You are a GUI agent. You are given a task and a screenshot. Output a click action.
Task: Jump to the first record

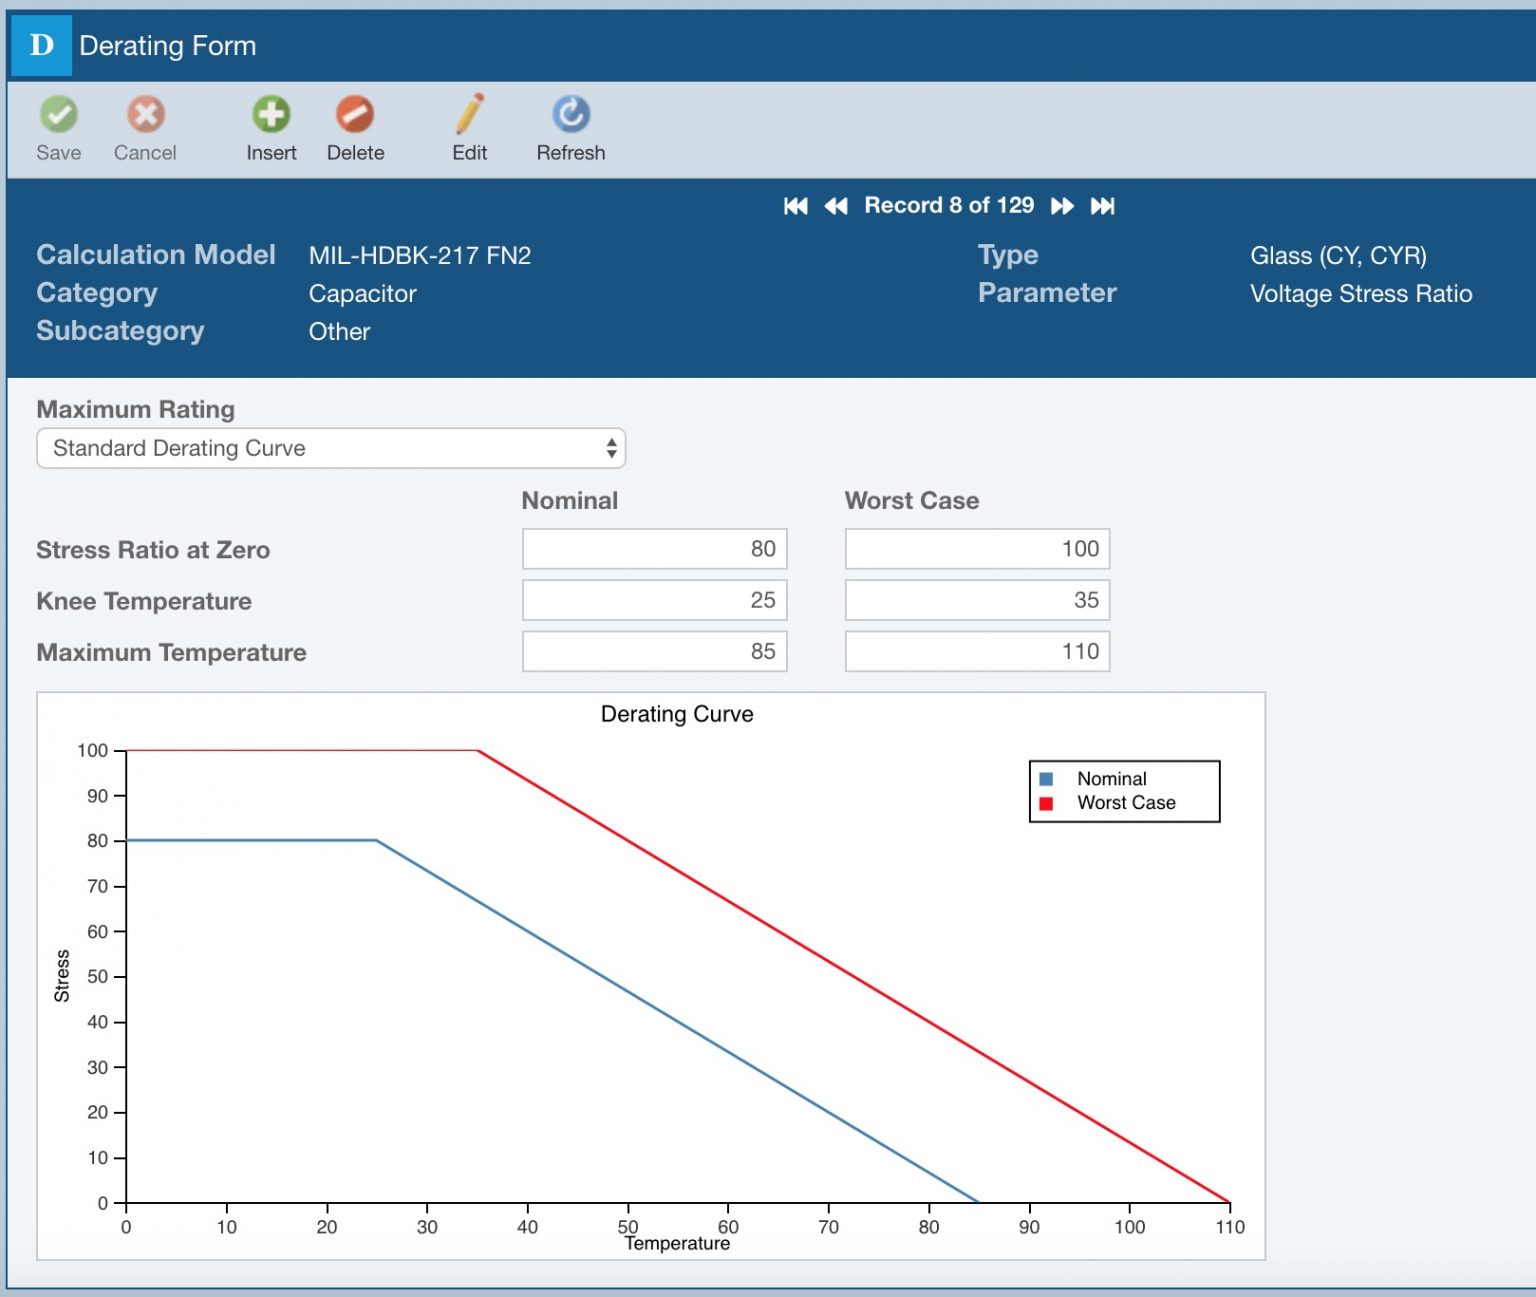[795, 205]
